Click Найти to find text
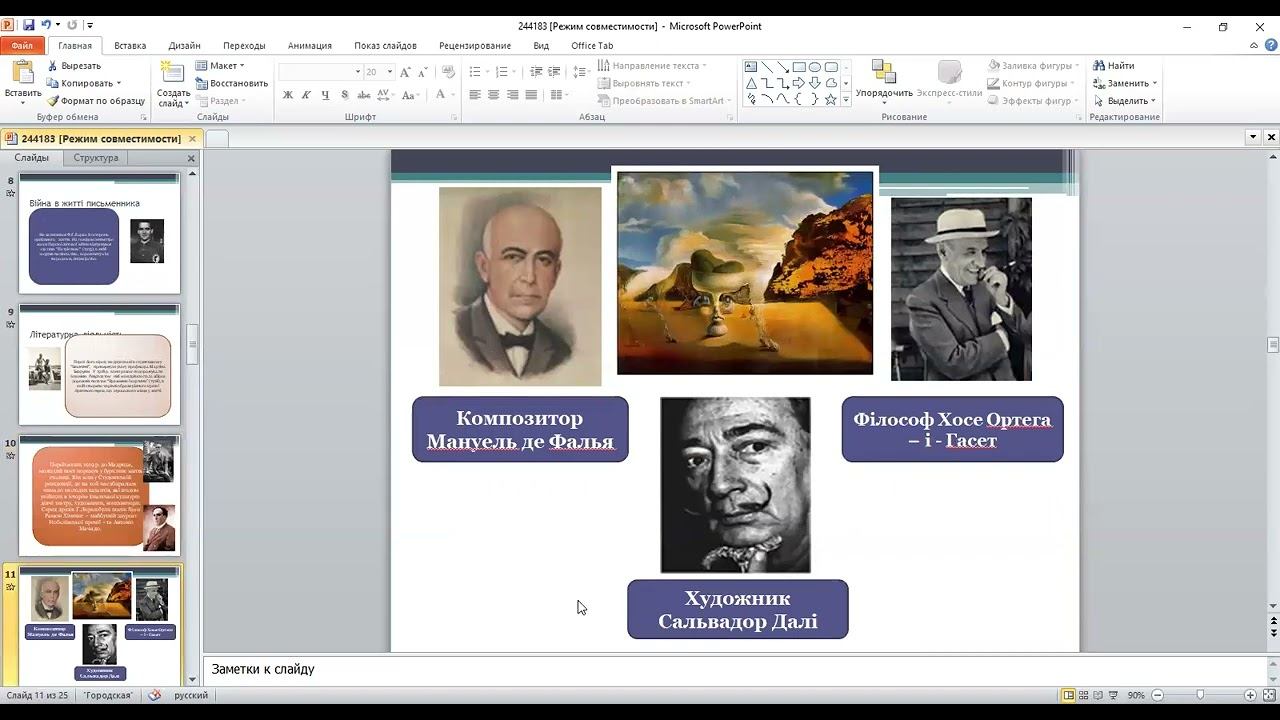1280x720 pixels. 1114,66
